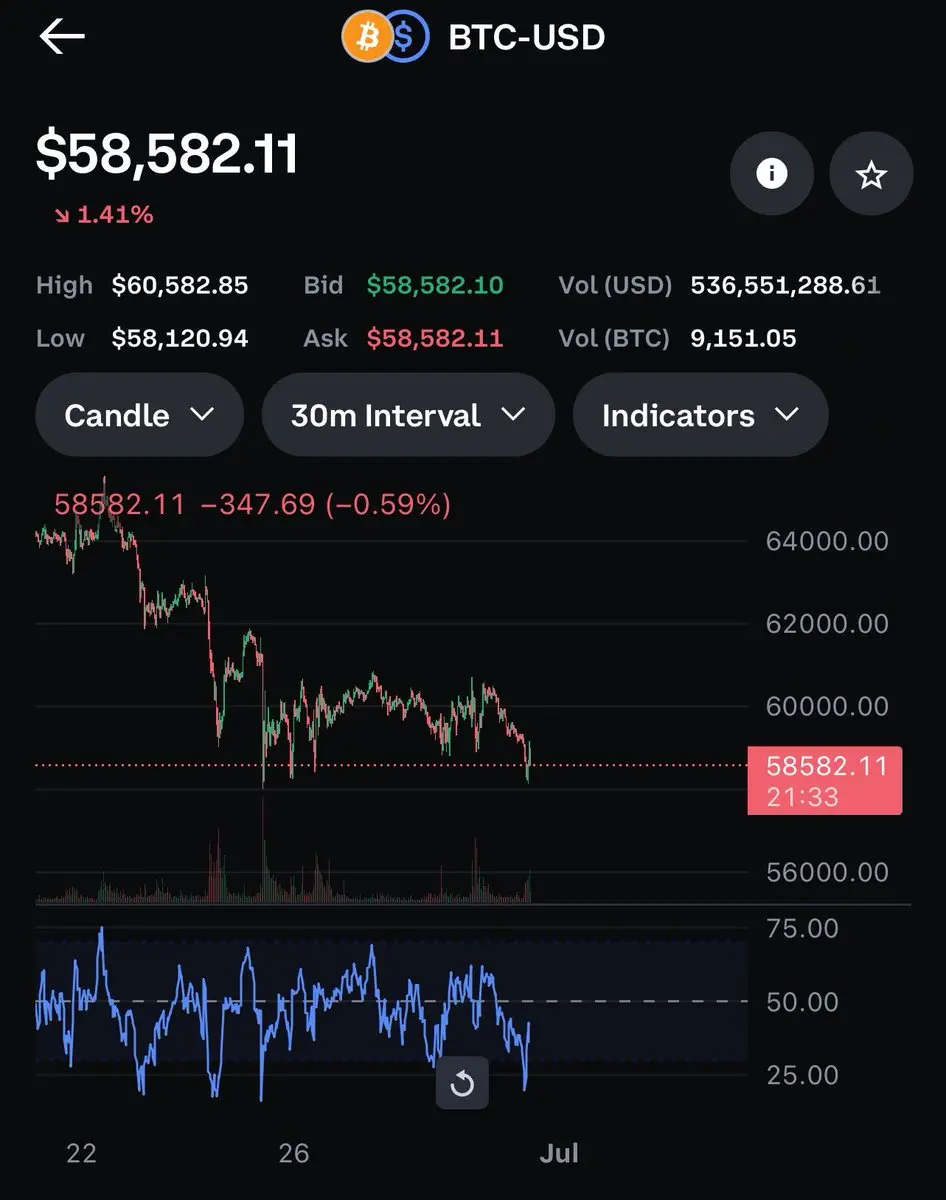Tap the large $58,582.11 price heading
Image resolution: width=946 pixels, height=1200 pixels.
pos(167,156)
